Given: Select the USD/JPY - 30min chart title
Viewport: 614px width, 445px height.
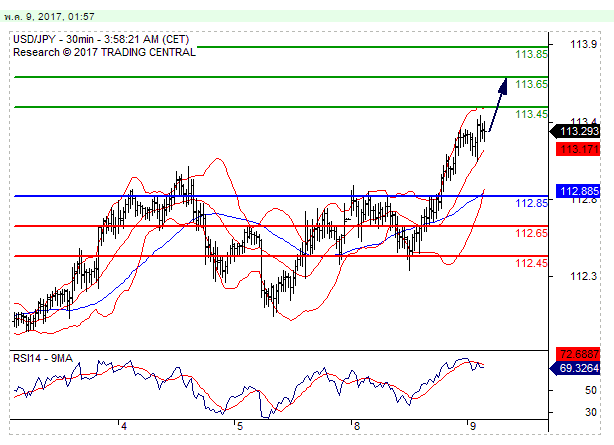Looking at the screenshot, I should (x=101, y=40).
